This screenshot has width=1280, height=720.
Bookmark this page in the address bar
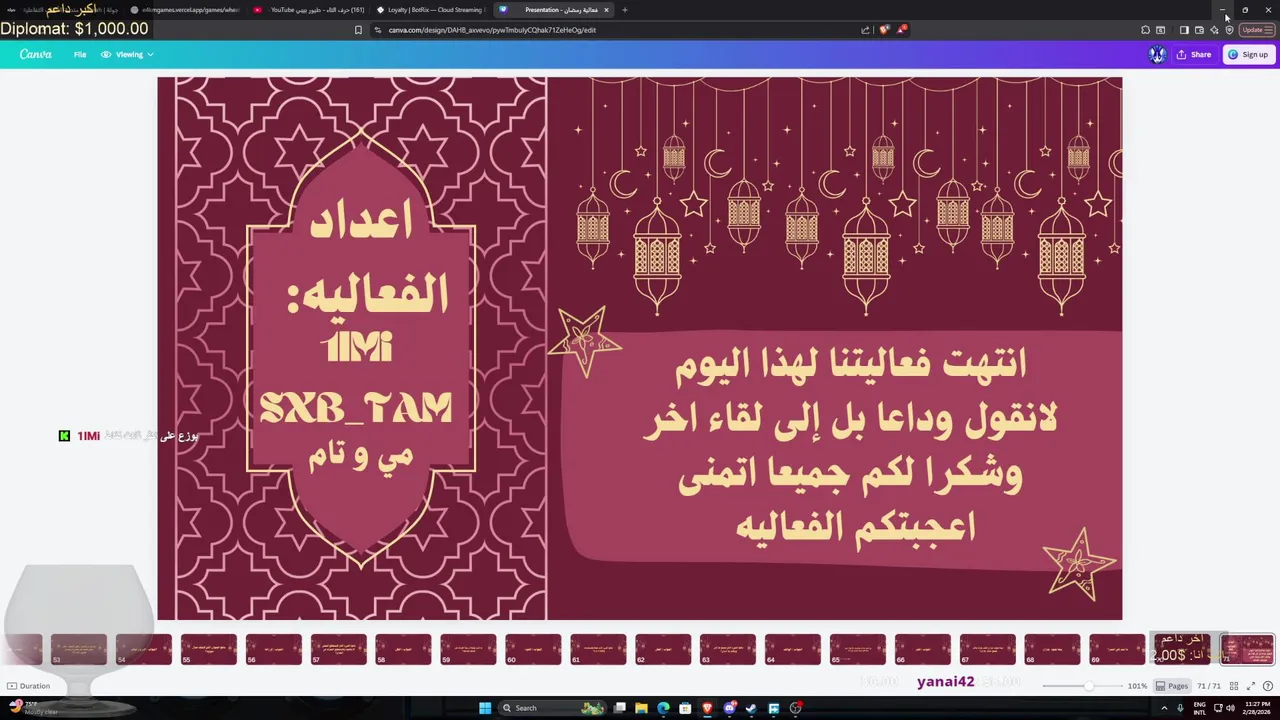pyautogui.click(x=358, y=30)
